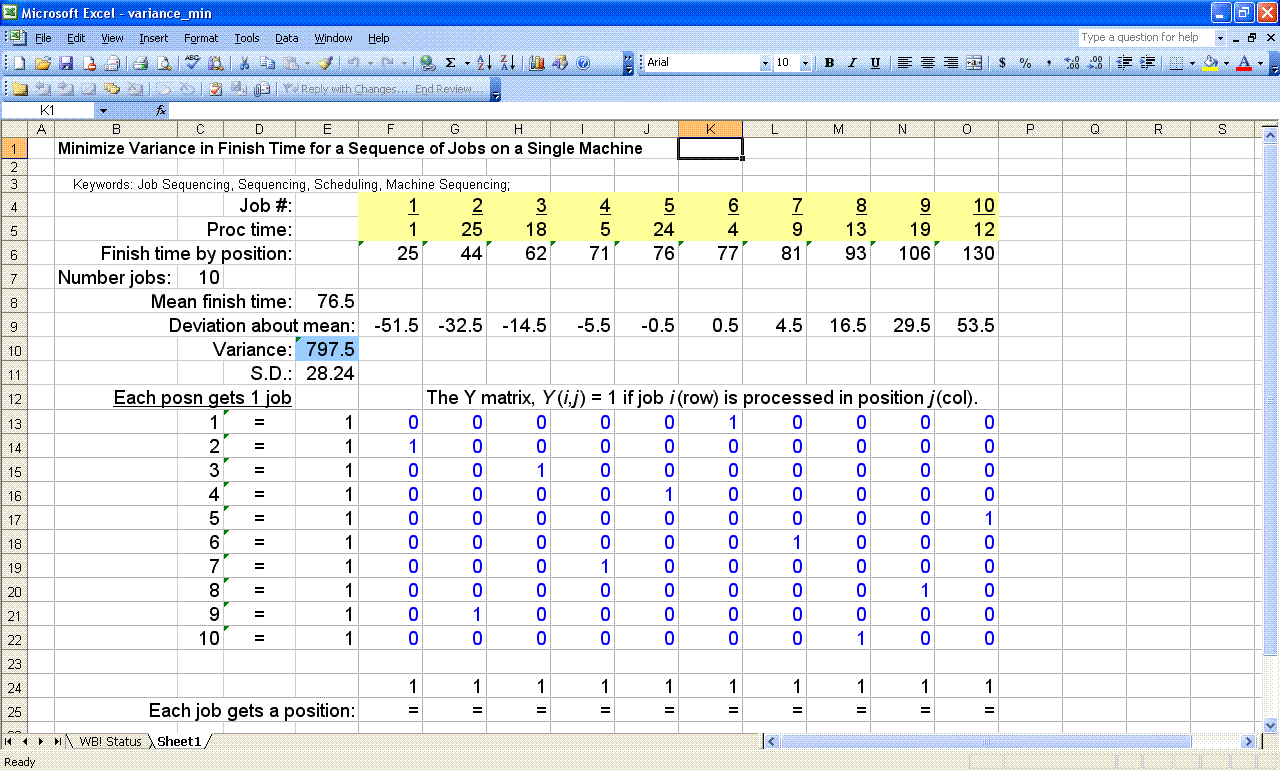Screen dimensions: 1280x770
Task: Cut the selection with the scissors icon
Action: tap(244, 63)
